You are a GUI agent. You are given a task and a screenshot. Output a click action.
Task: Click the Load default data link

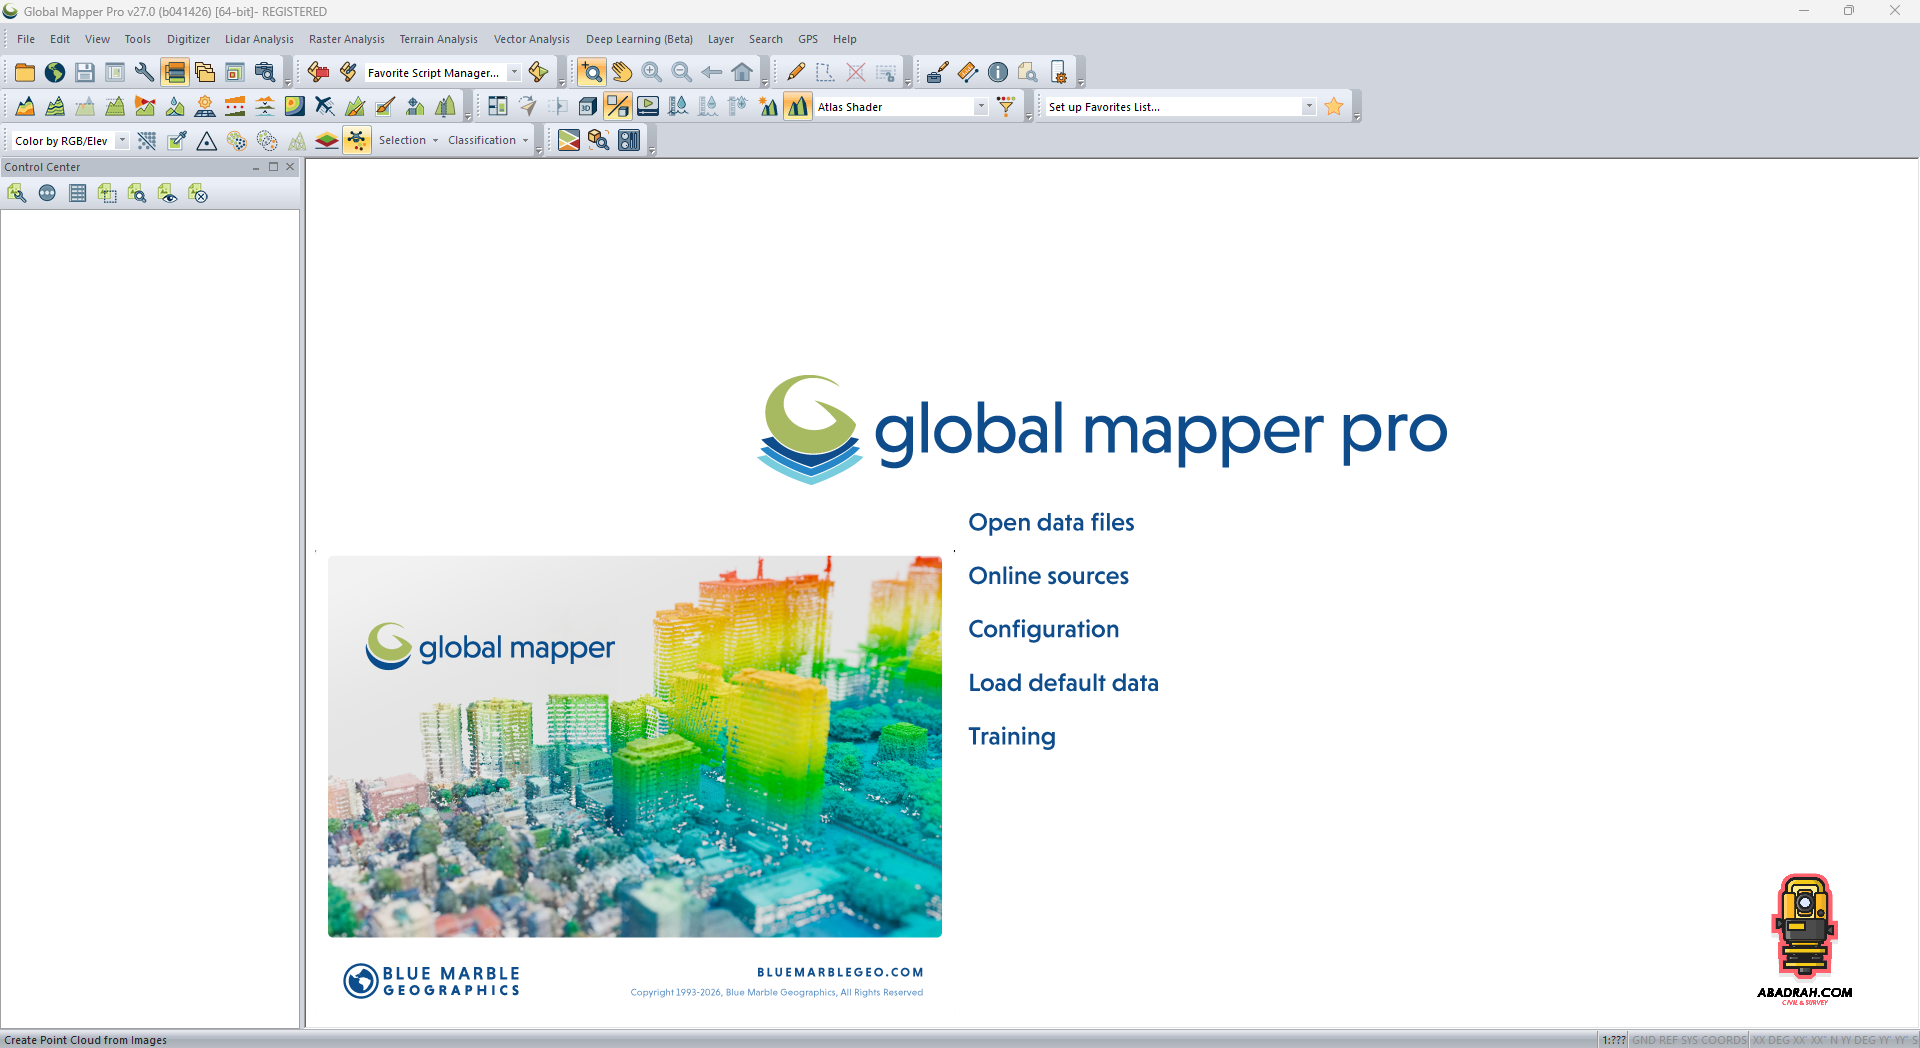[1063, 683]
